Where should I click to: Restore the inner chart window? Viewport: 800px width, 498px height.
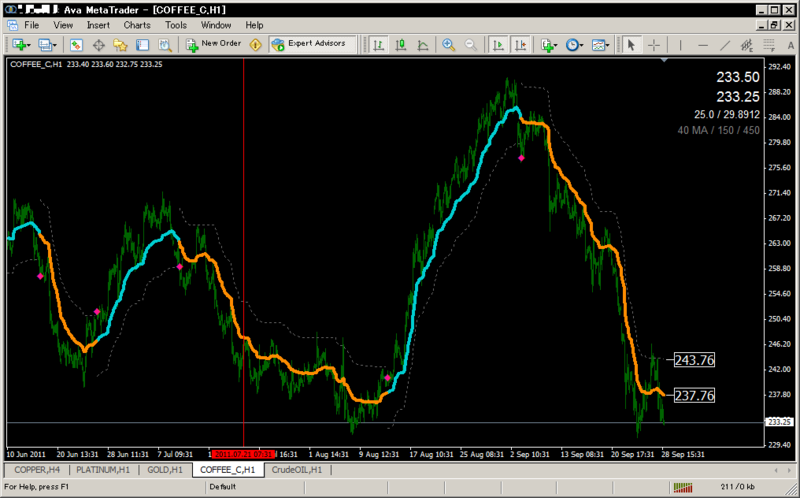click(774, 25)
